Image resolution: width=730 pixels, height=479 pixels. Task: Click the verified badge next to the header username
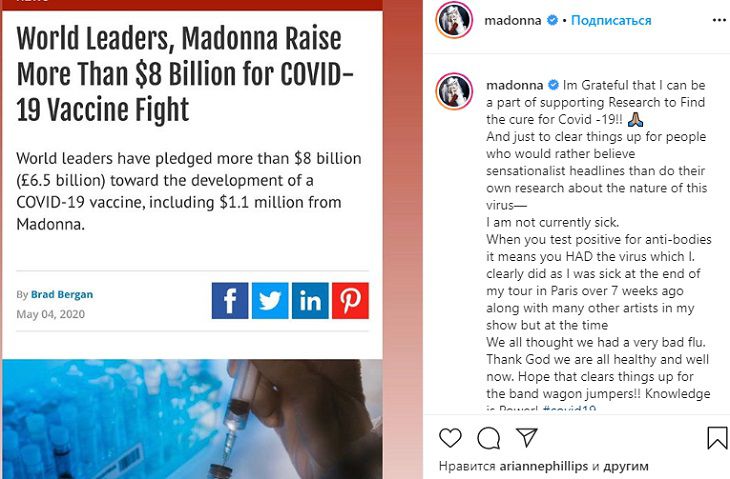553,20
